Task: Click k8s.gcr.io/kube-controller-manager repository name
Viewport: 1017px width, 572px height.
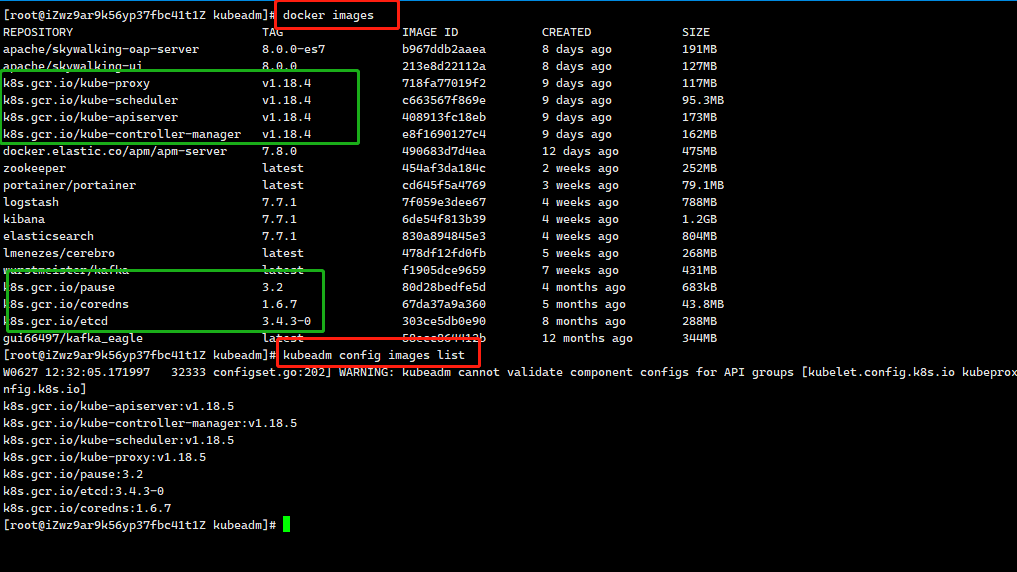Action: pyautogui.click(x=122, y=134)
